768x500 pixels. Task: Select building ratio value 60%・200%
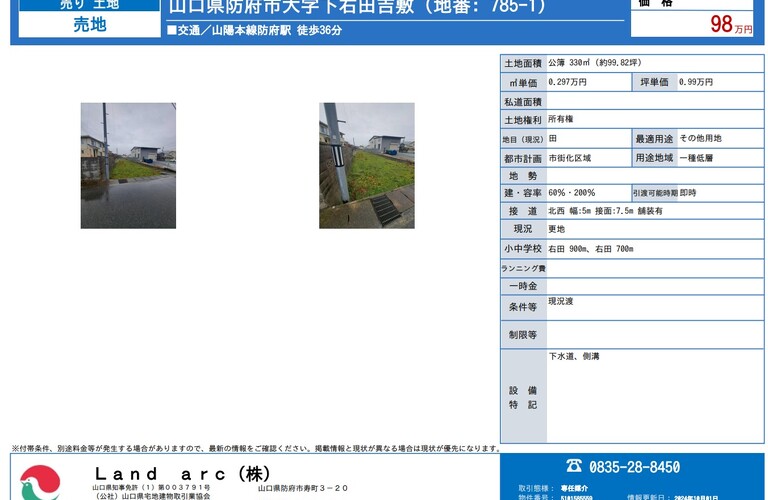(572, 193)
